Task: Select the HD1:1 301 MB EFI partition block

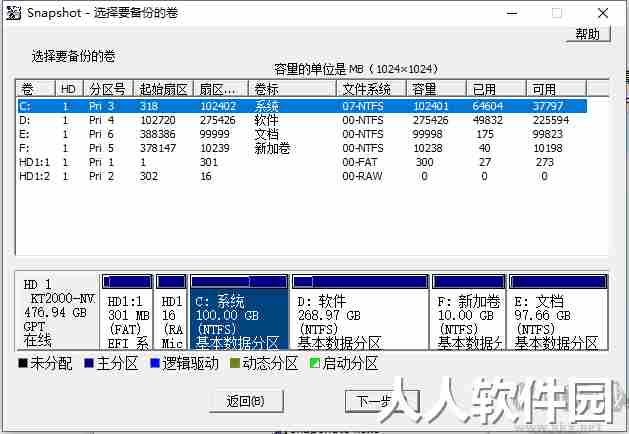Action: pyautogui.click(x=127, y=312)
